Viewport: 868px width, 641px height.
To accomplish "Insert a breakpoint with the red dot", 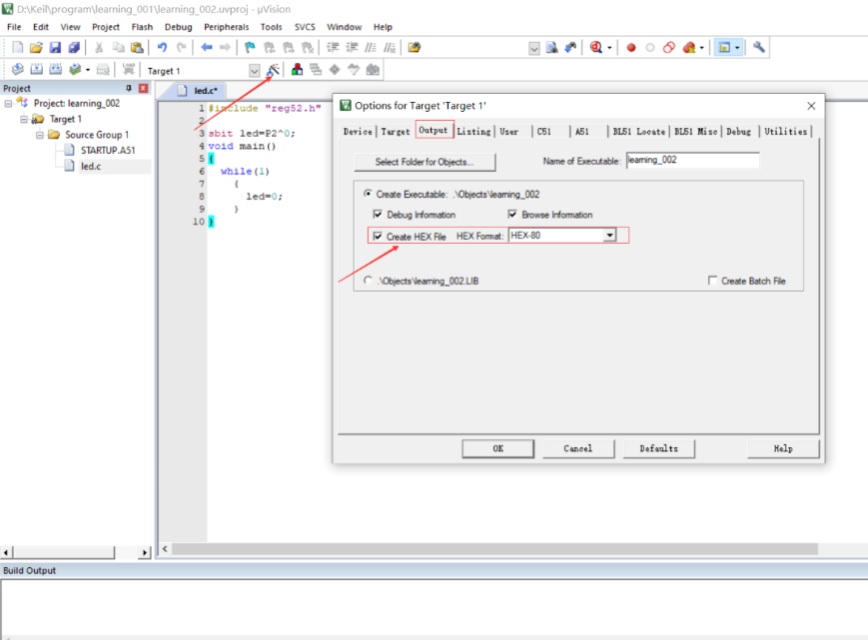I will 631,48.
